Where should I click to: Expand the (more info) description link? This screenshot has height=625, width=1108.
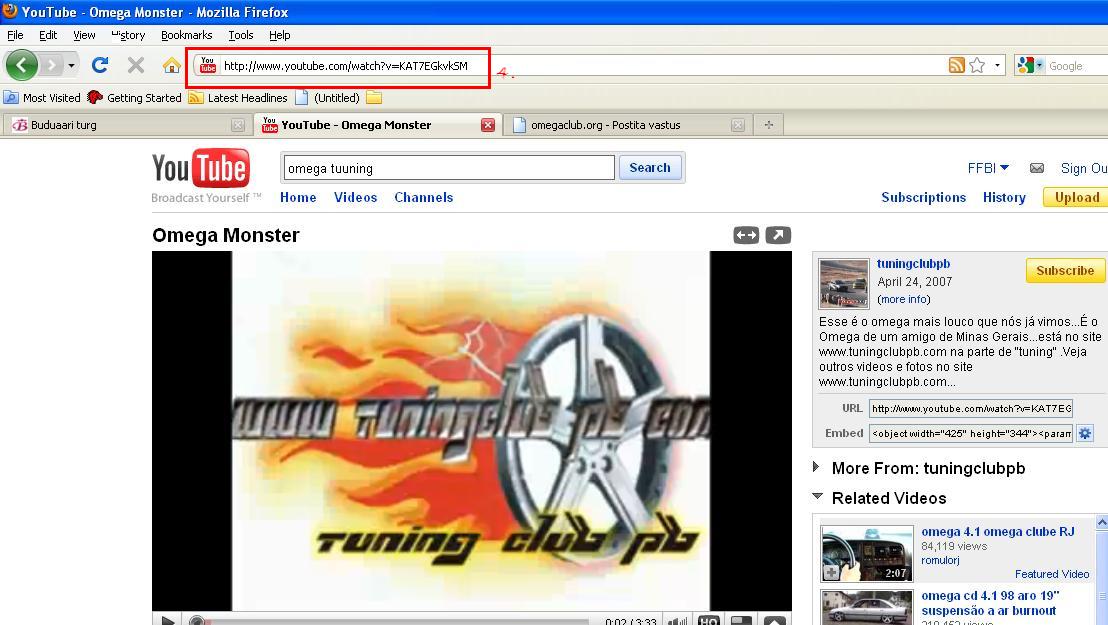click(904, 300)
